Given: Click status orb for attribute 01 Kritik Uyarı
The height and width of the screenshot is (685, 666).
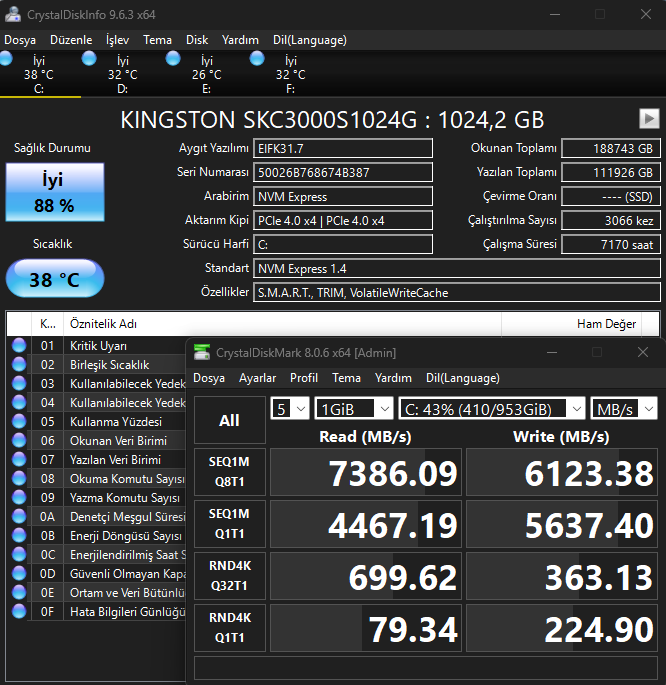Looking at the screenshot, I should click(19, 346).
